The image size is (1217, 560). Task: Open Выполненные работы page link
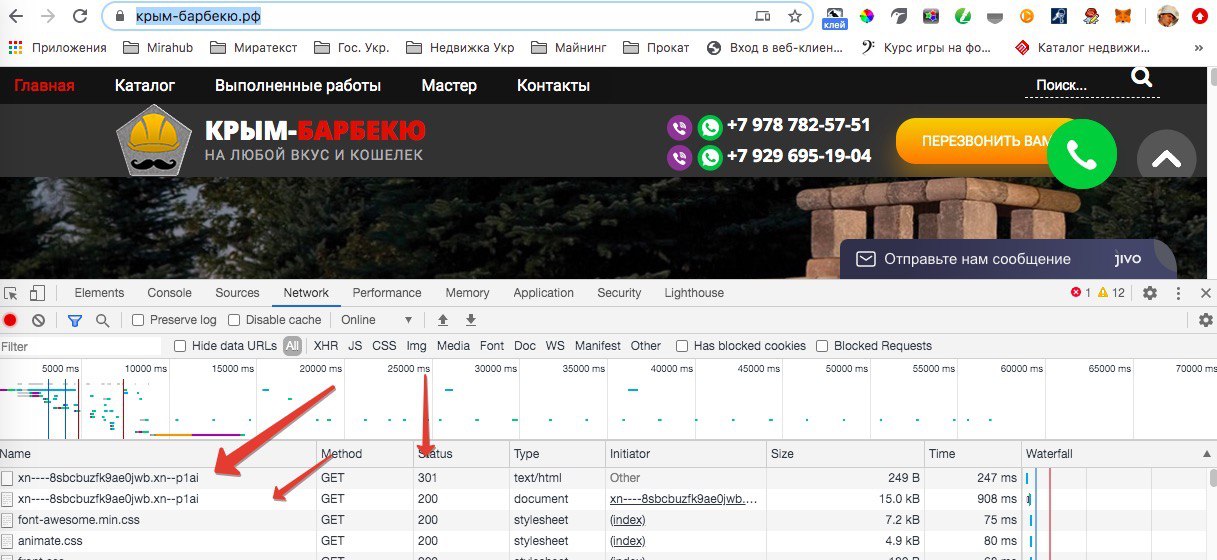pos(298,86)
